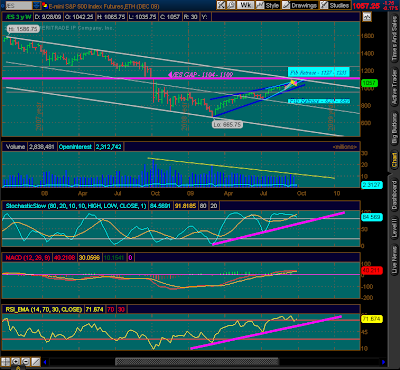Open the Drawings menu
Screen dimensions: 400x370
tap(300, 5)
